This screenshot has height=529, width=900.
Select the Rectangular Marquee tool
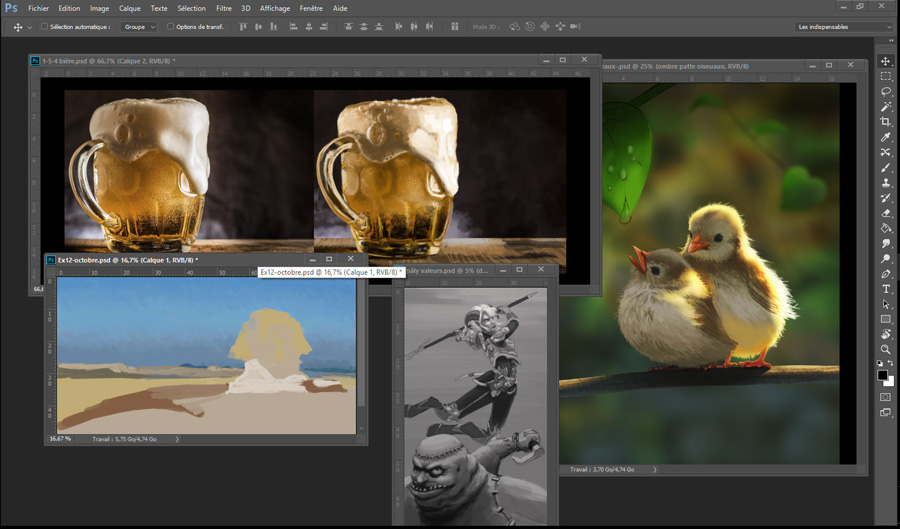coord(886,76)
